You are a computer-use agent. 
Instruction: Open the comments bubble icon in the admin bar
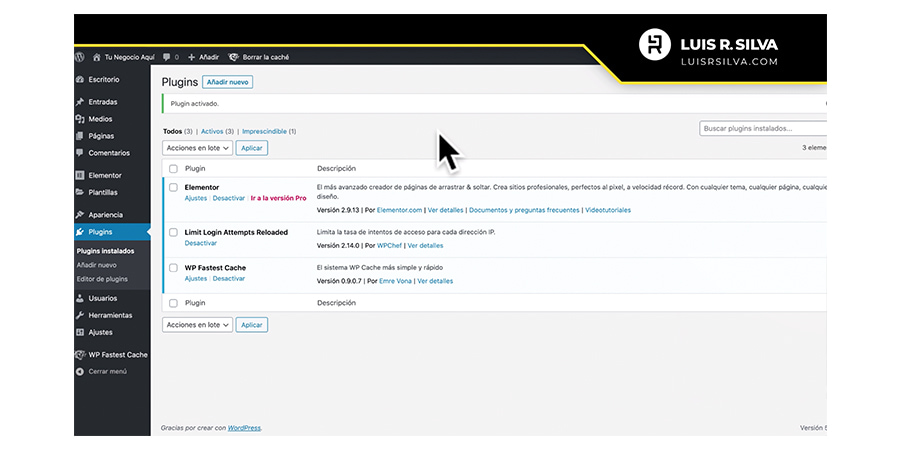coord(166,57)
